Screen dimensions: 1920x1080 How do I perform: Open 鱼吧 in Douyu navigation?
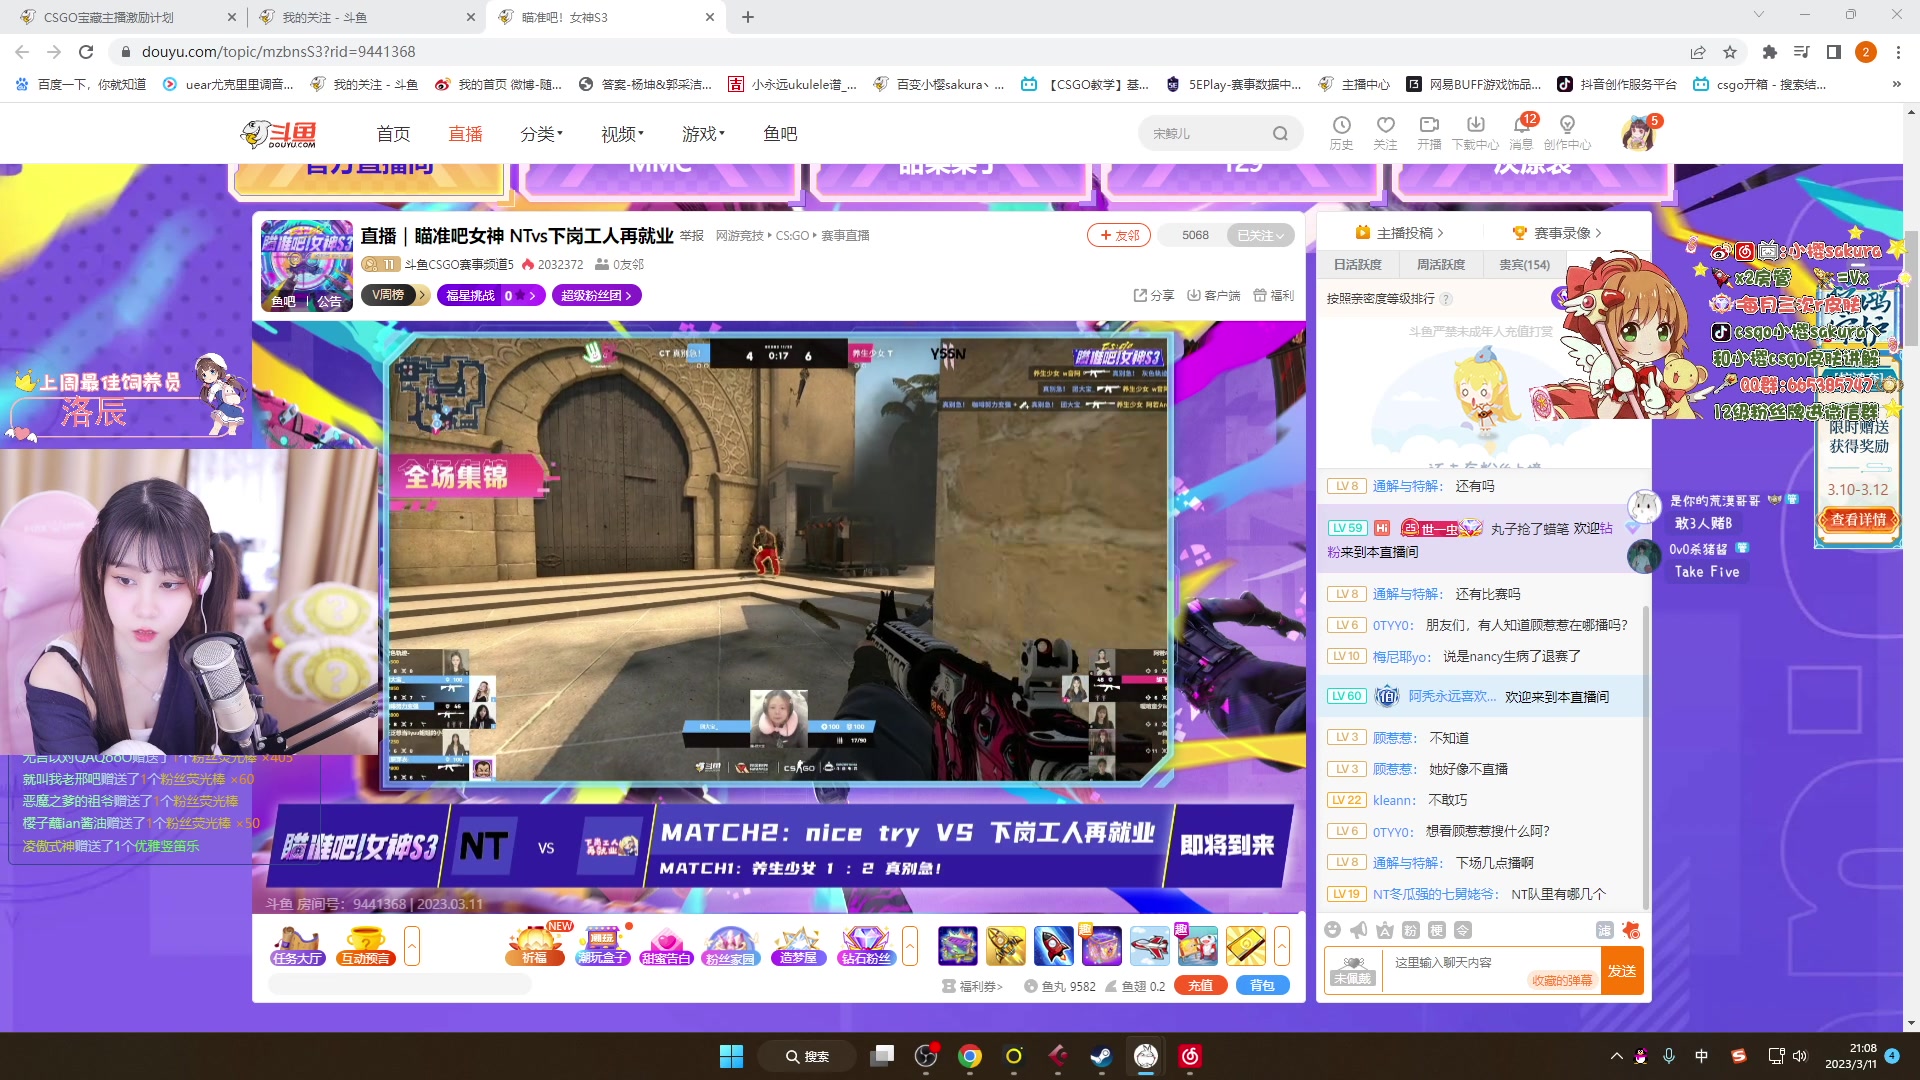780,134
